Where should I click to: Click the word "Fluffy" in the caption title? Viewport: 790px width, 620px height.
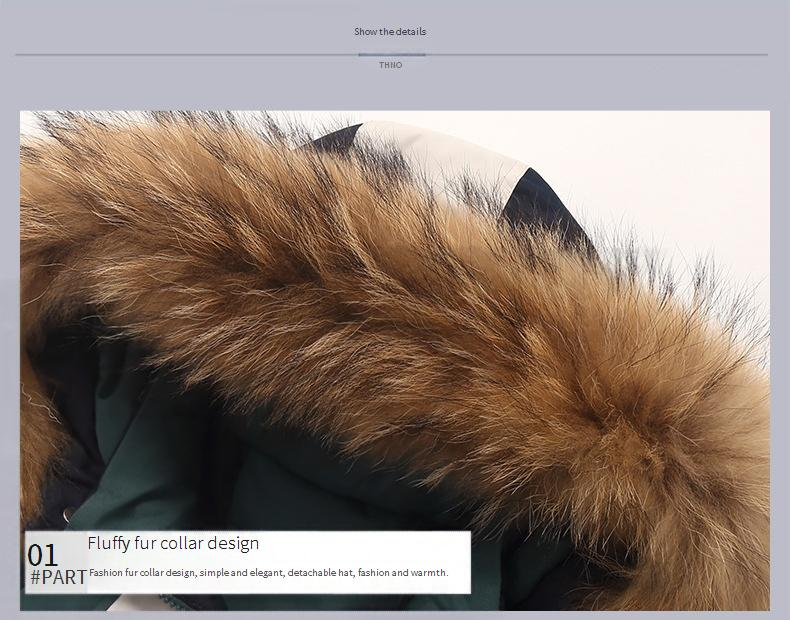point(108,543)
